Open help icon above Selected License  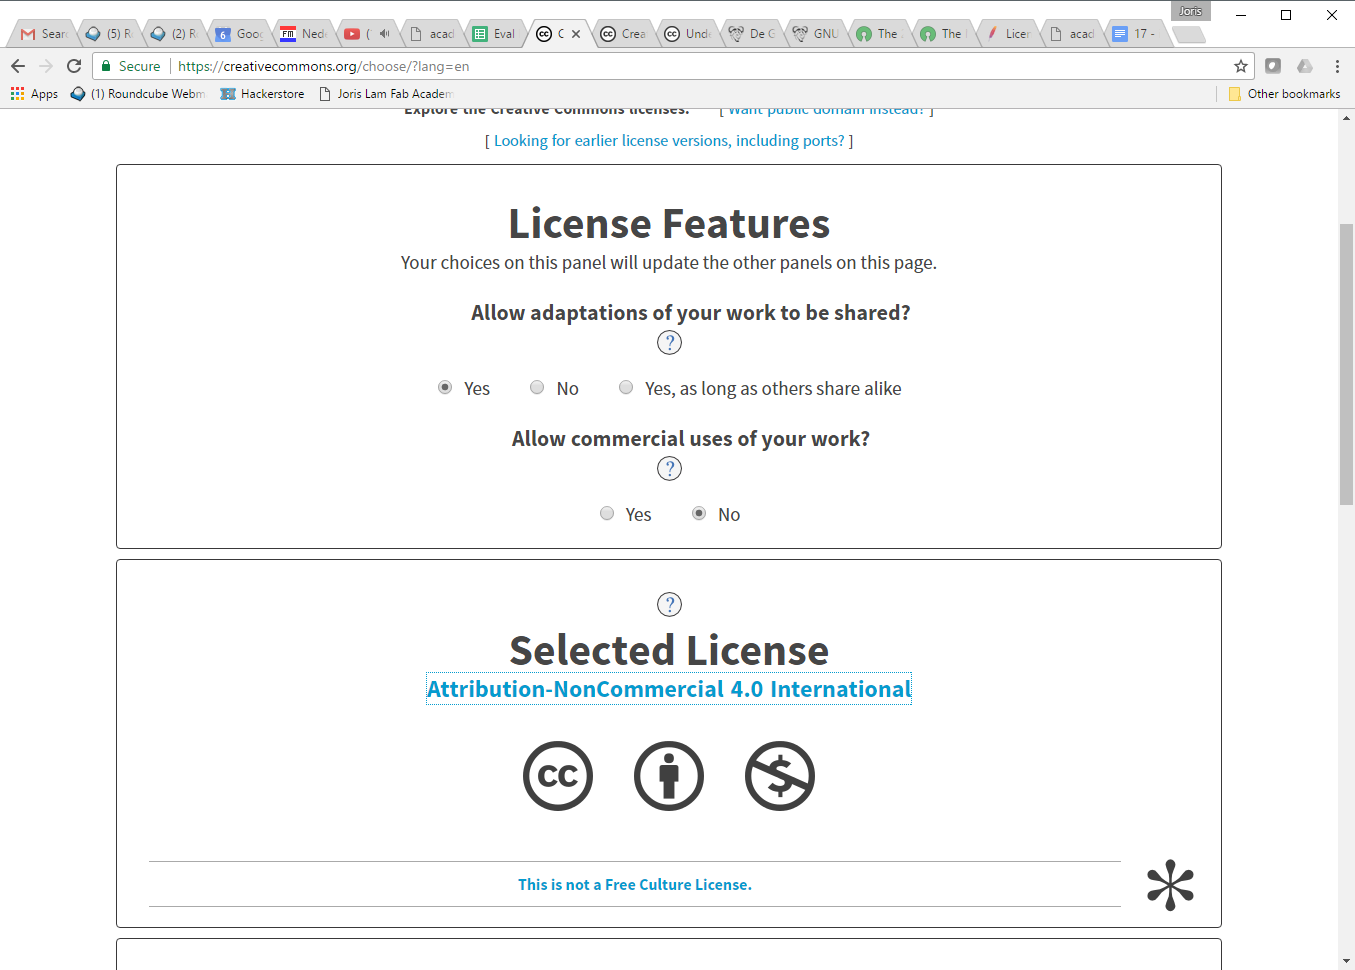point(669,605)
